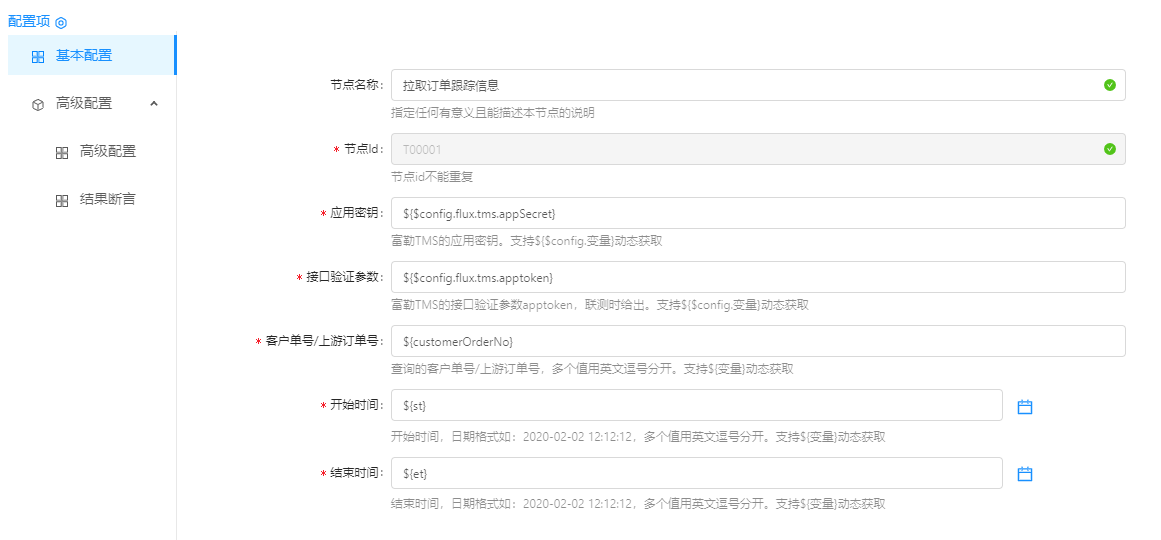Click green check icon in 节点名称 field

pyautogui.click(x=1109, y=85)
